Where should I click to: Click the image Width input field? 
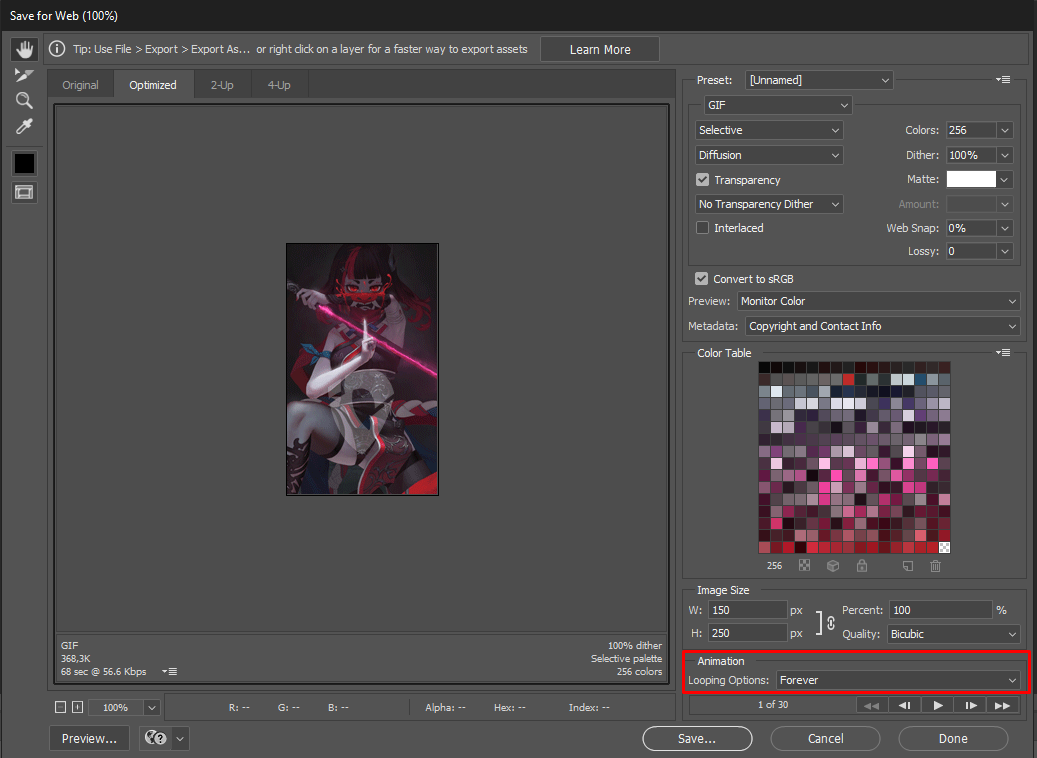[747, 610]
